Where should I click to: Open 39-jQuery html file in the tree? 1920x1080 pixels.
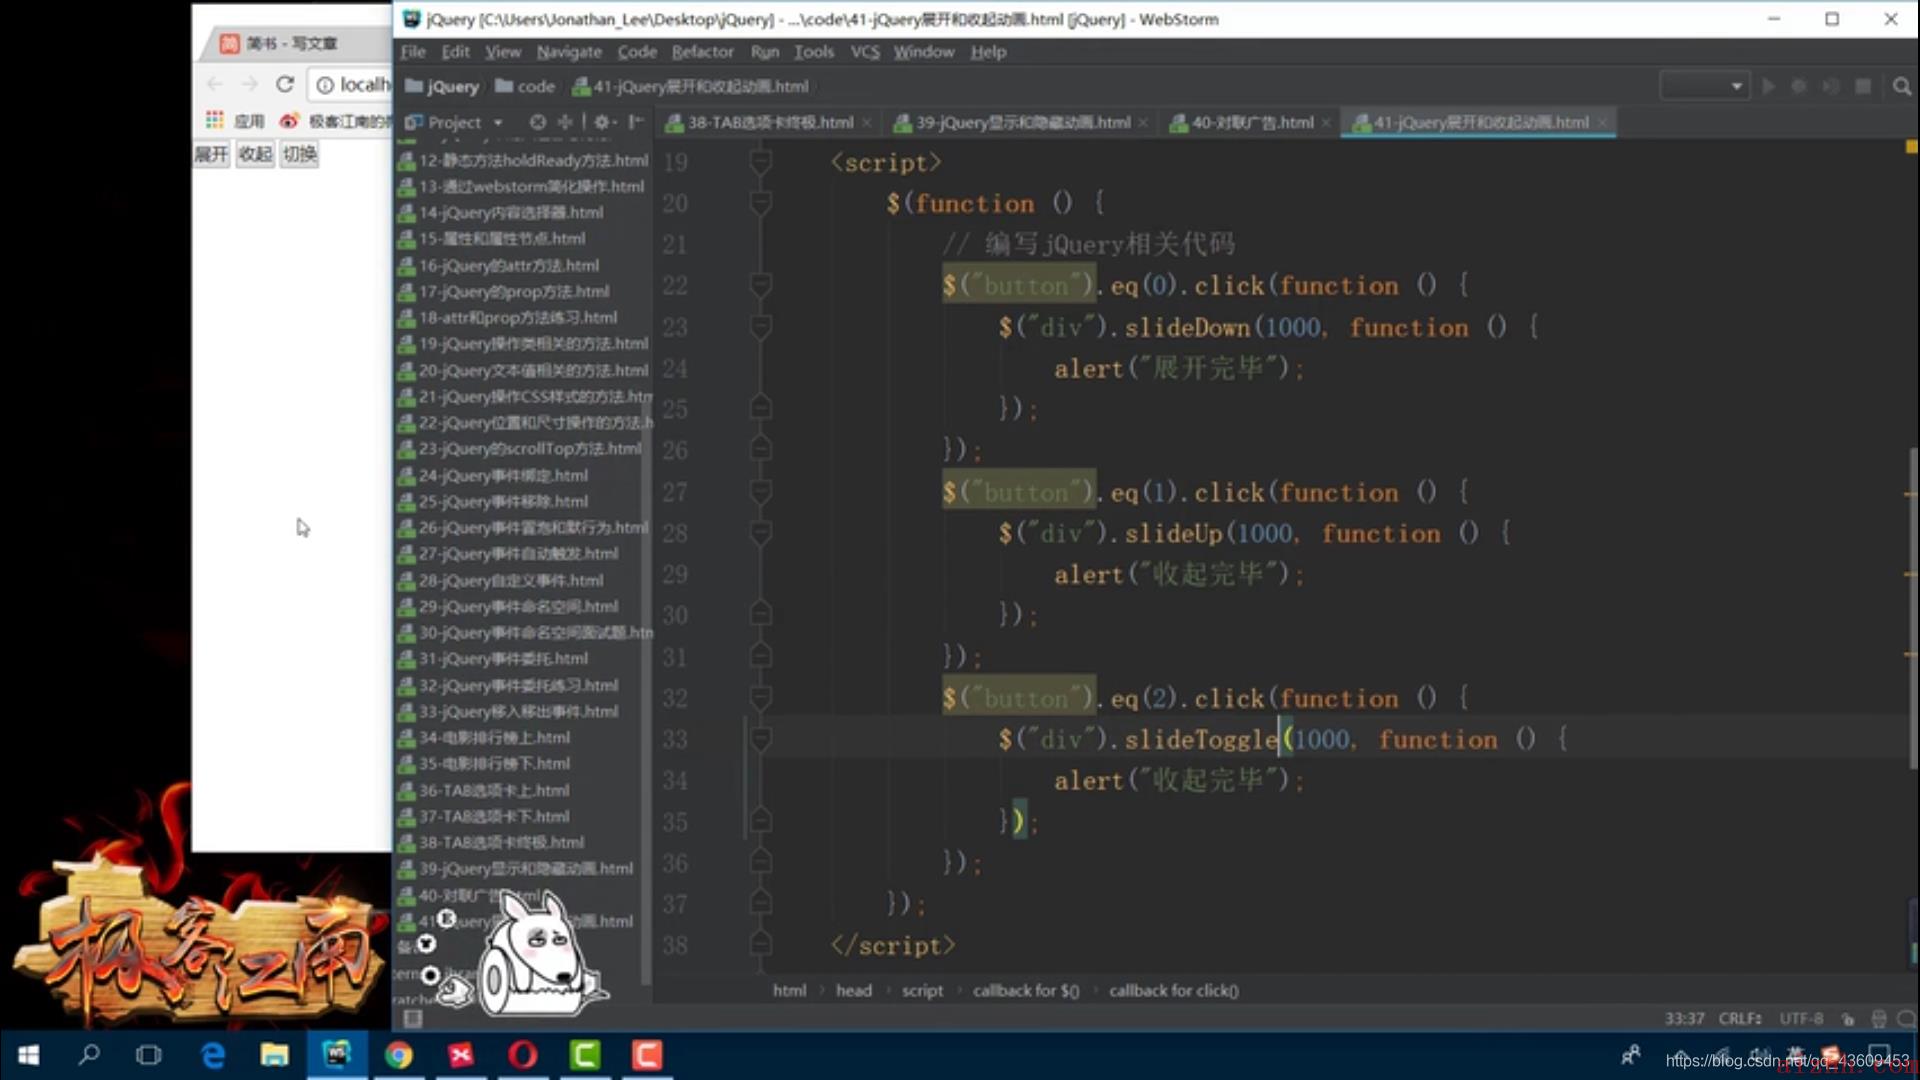[x=516, y=868]
